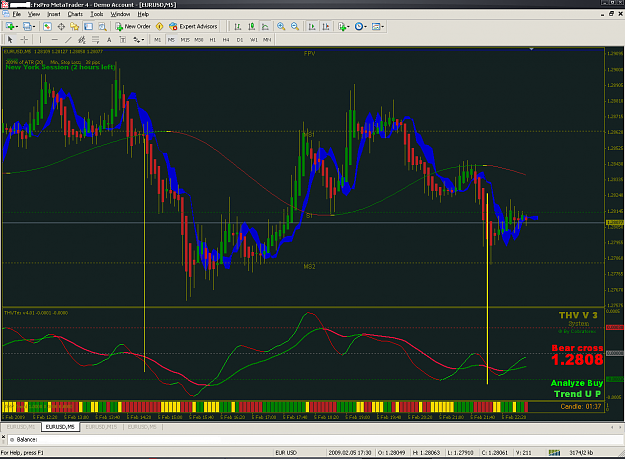Select the Cursor arrow tool
This screenshot has width=625, height=459.
click(10, 39)
